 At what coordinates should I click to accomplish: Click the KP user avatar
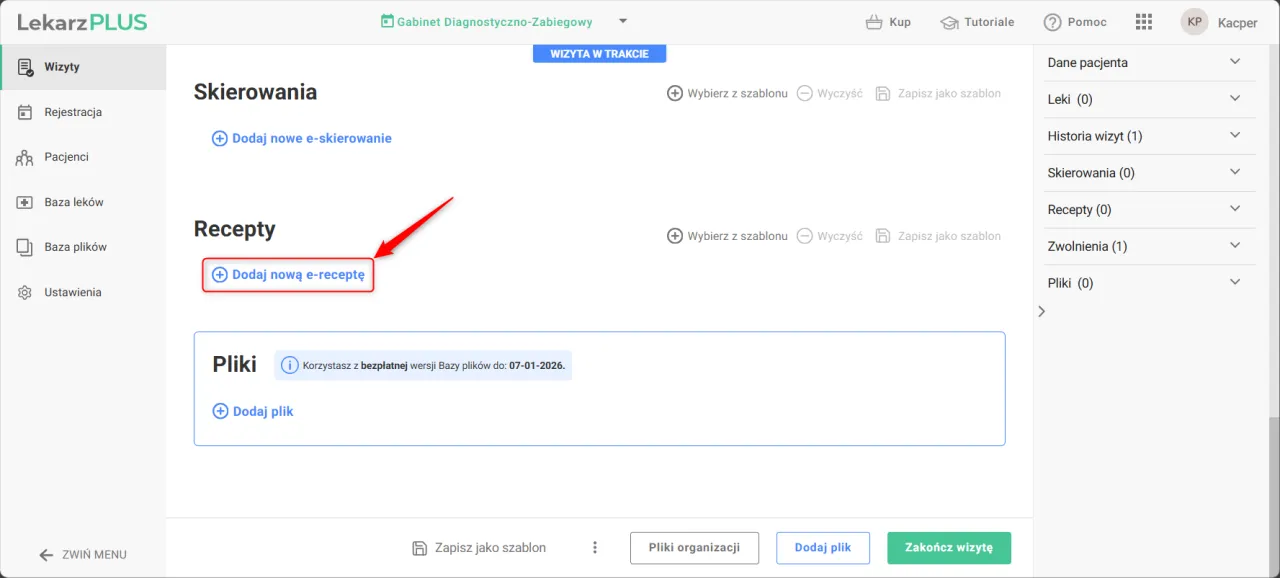coord(1194,22)
